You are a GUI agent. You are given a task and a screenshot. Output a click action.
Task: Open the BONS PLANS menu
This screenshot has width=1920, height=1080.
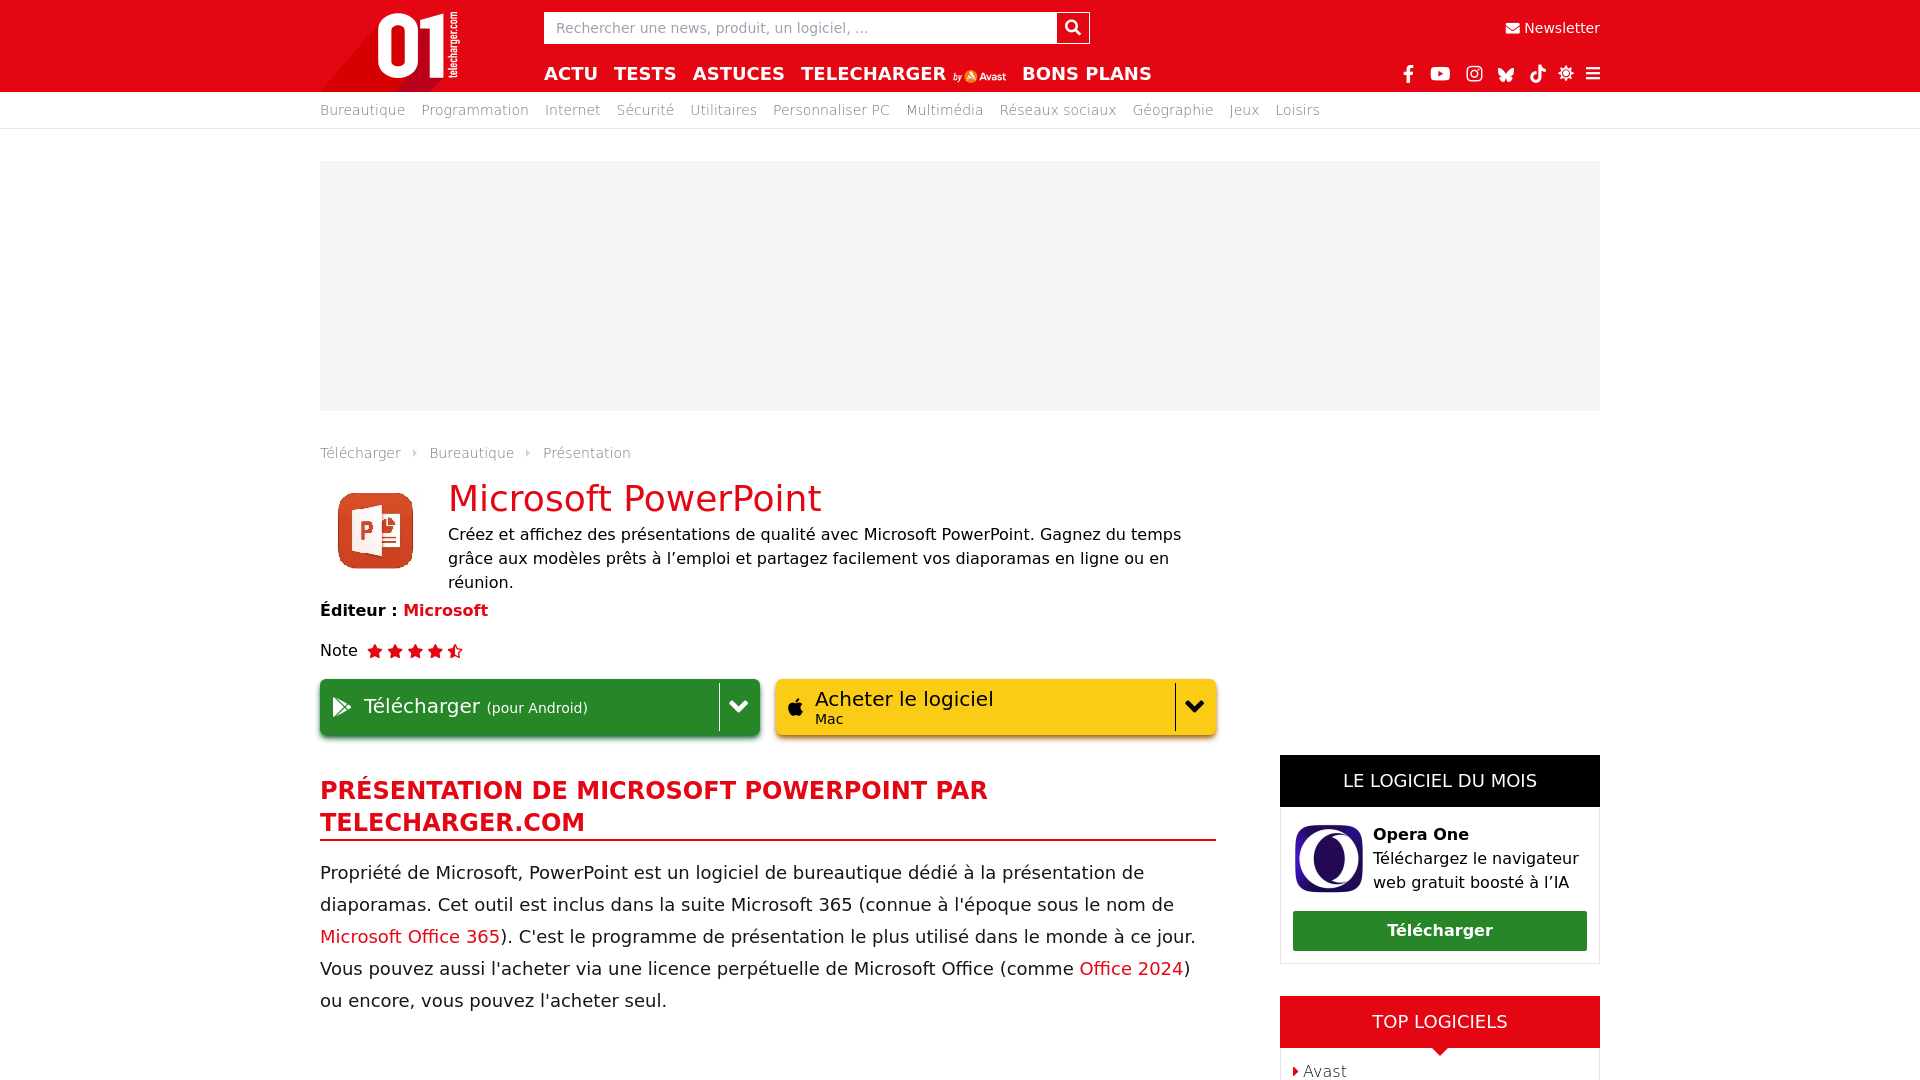pos(1086,74)
